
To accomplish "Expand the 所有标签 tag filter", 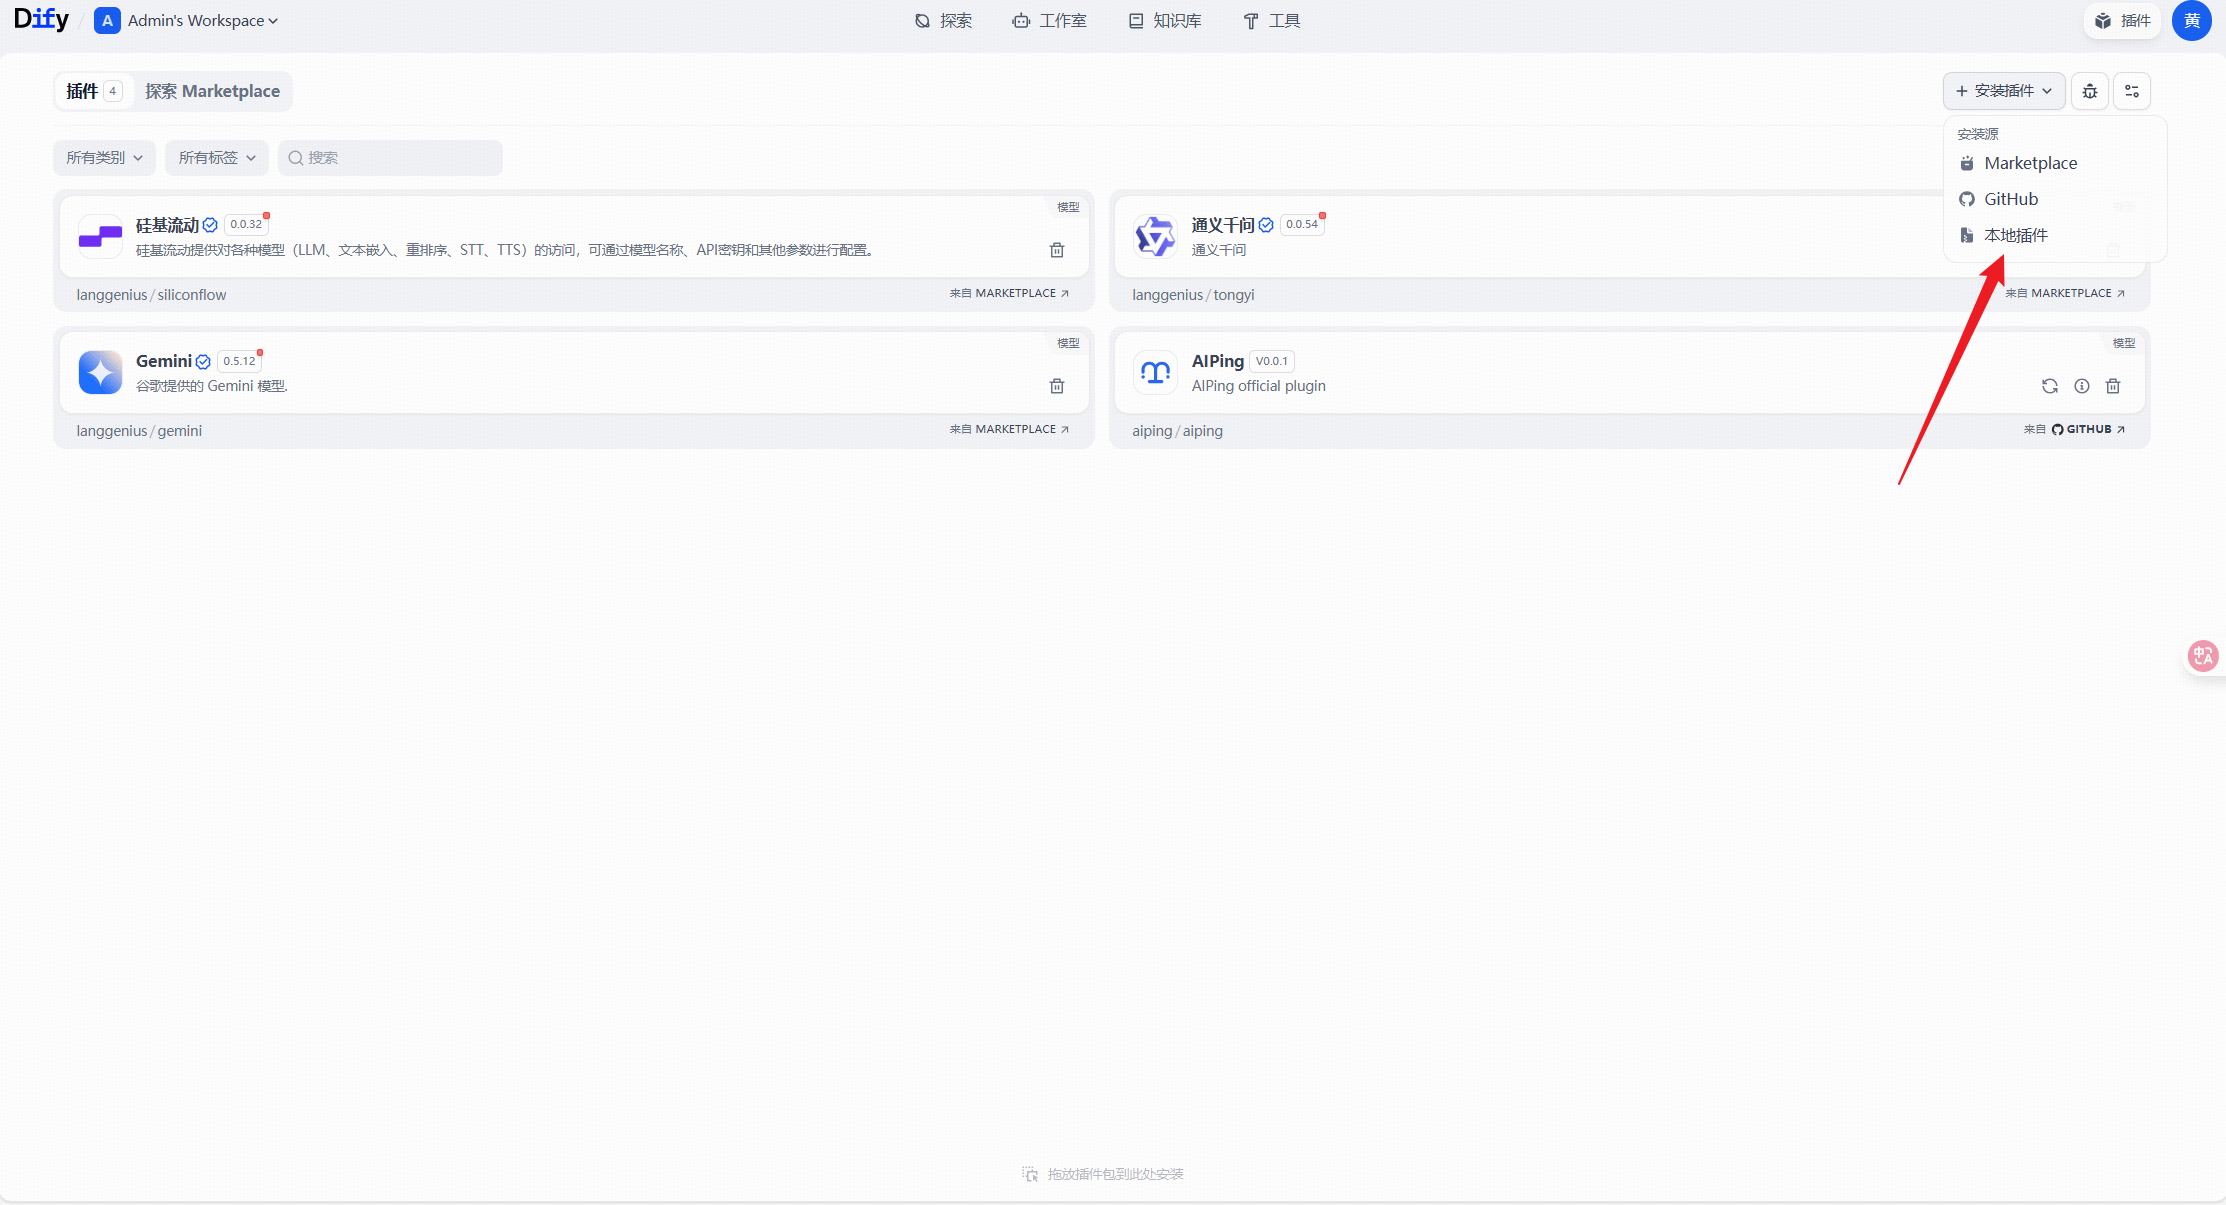I will [217, 158].
